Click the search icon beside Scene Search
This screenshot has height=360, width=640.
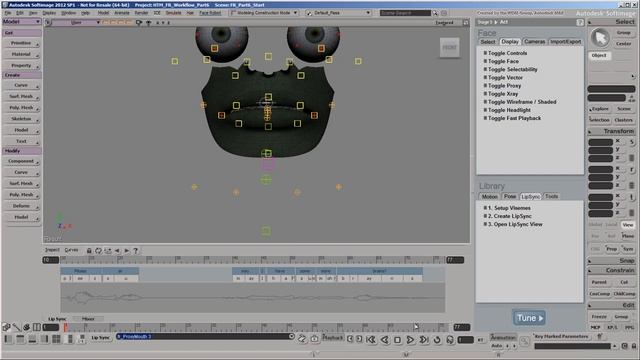(435, 13)
